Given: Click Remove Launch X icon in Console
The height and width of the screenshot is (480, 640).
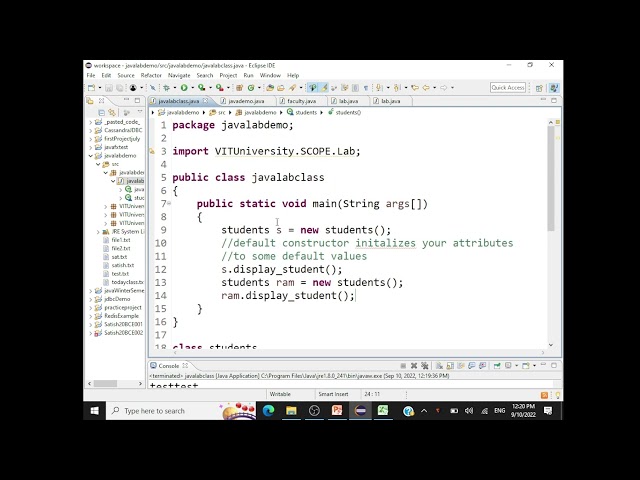Looking at the screenshot, I should point(414,366).
